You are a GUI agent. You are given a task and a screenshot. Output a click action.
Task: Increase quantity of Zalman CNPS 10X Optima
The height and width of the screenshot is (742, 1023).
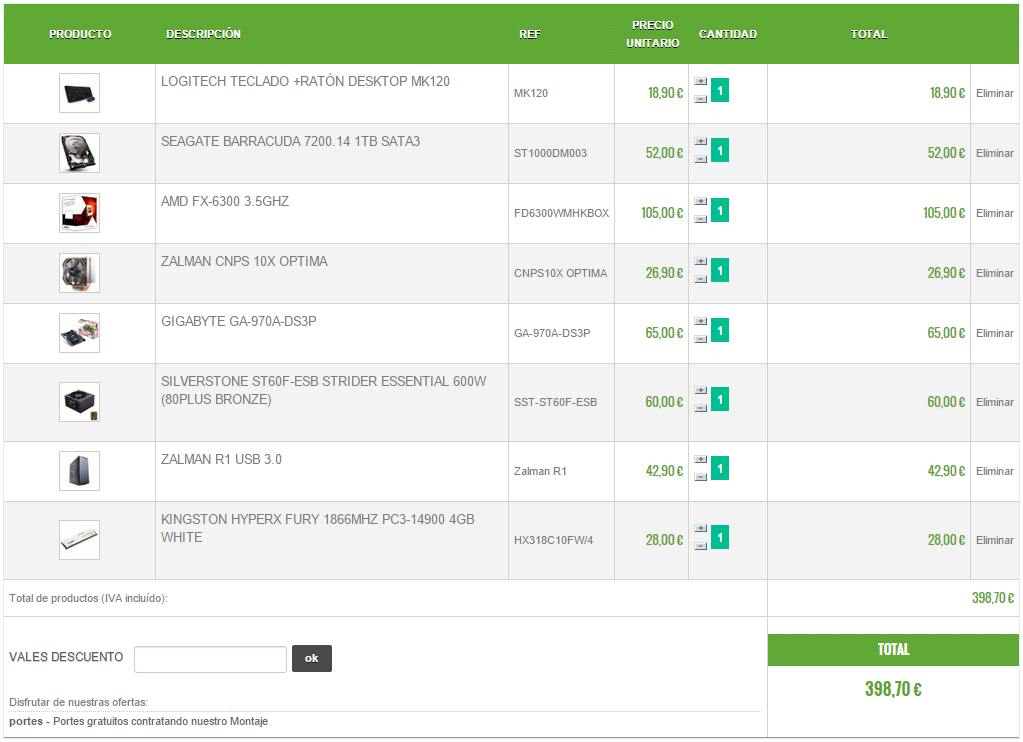click(x=701, y=262)
